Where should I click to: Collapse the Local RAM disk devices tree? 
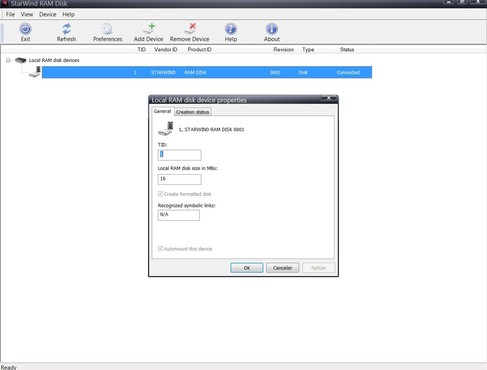click(8, 60)
